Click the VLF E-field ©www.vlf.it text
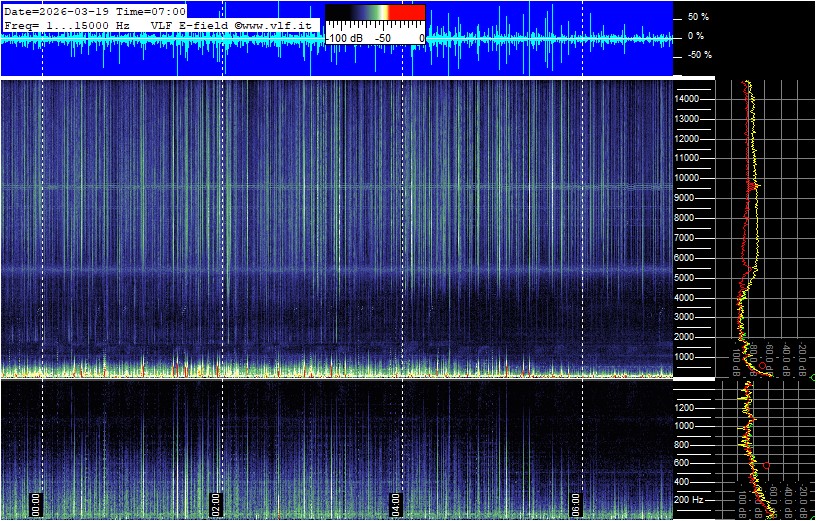816x521 pixels. (231, 25)
